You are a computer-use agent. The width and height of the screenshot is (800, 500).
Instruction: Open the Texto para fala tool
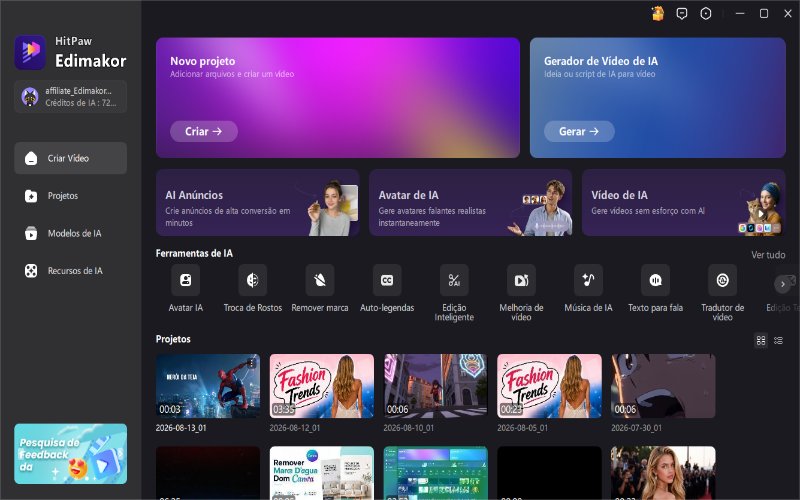656,280
